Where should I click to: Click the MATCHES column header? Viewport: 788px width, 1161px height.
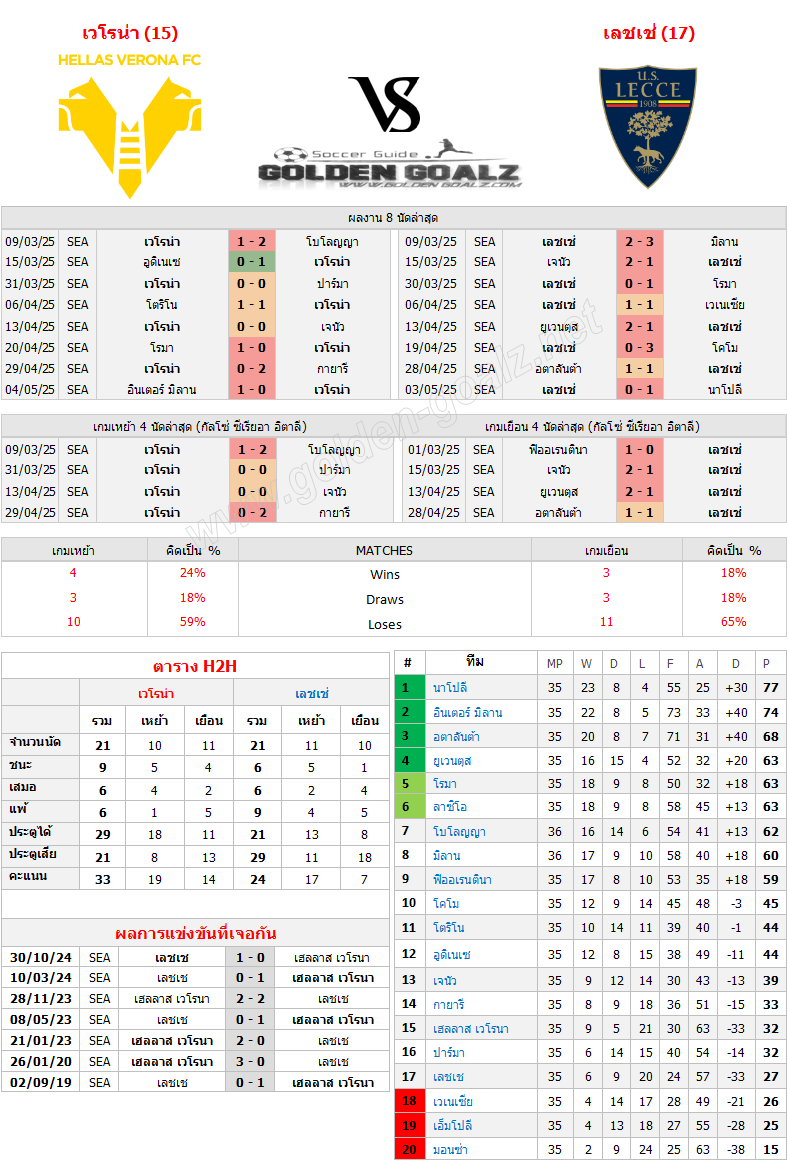click(384, 550)
